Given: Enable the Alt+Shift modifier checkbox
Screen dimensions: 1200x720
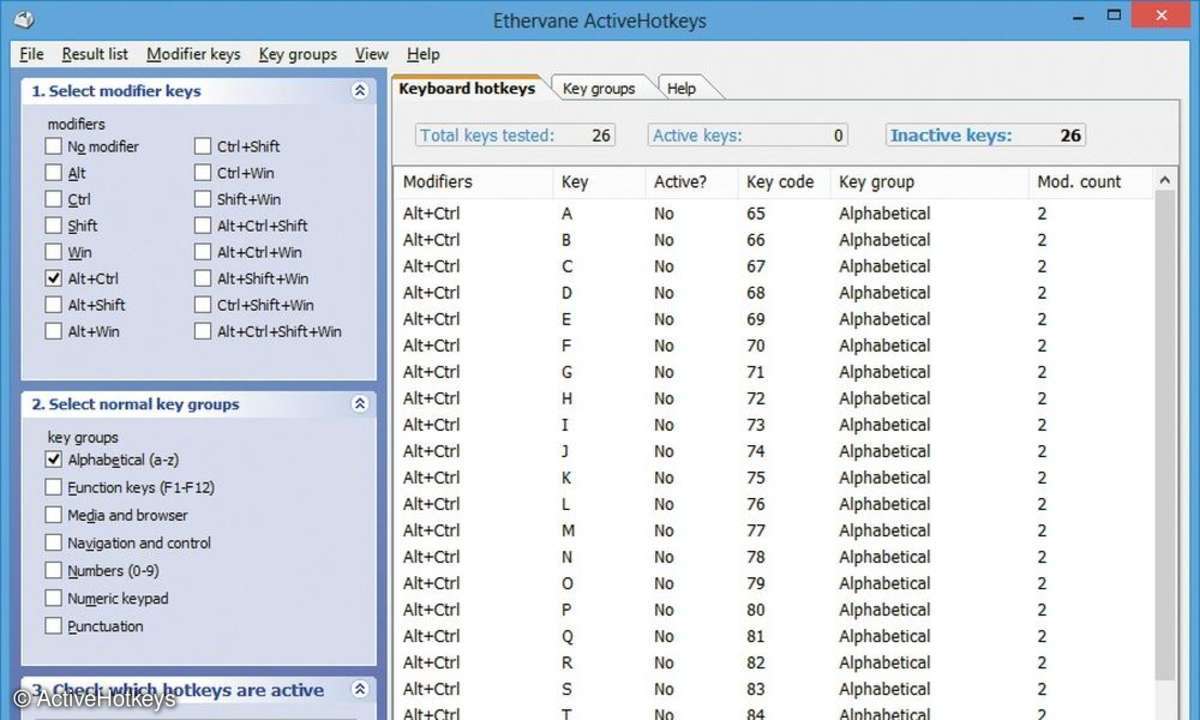Looking at the screenshot, I should [54, 305].
